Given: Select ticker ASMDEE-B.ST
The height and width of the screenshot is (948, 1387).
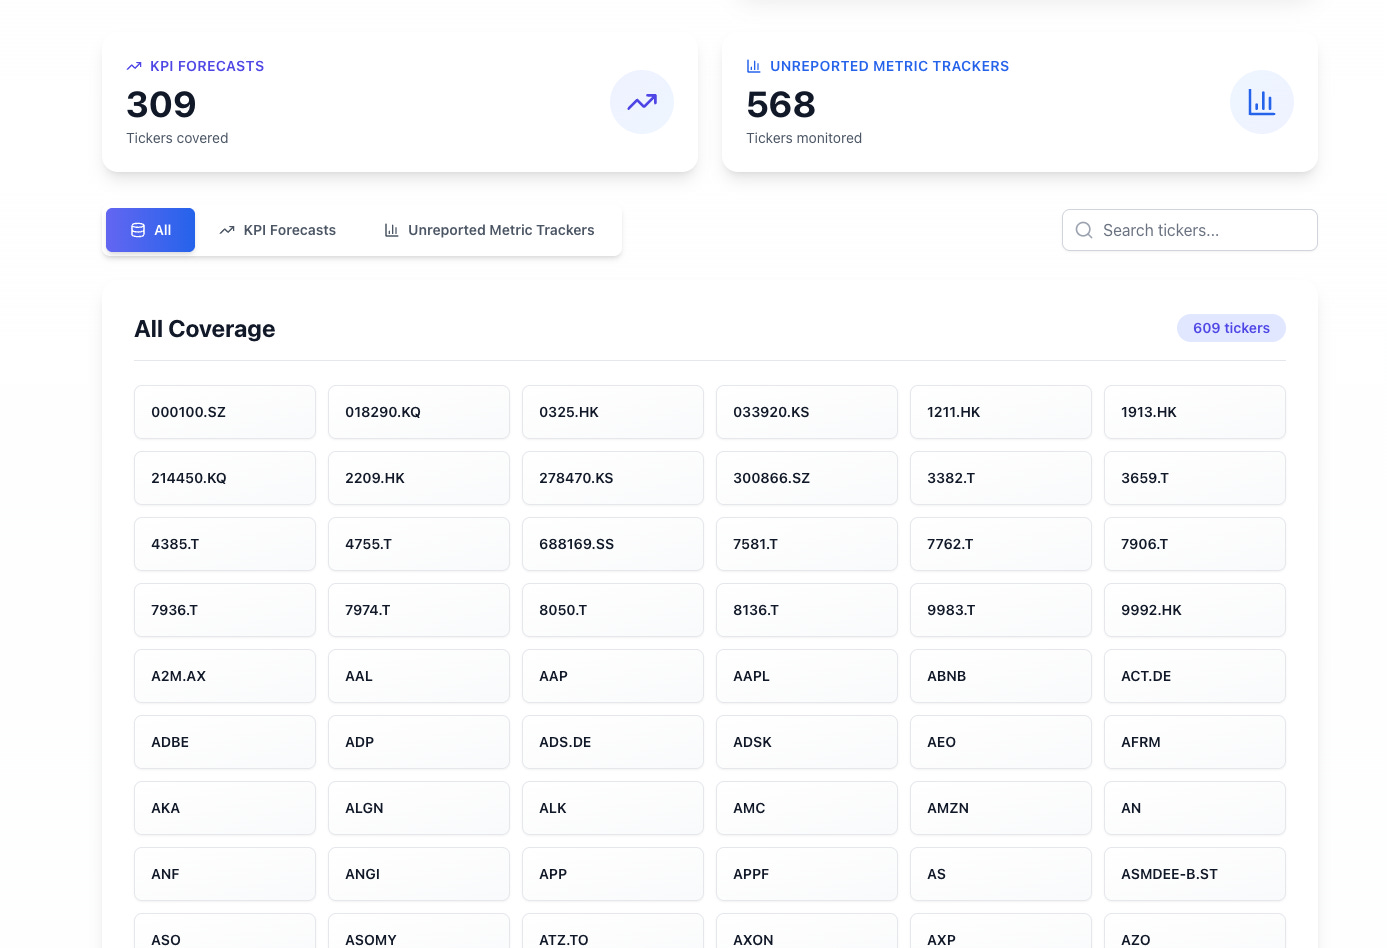Looking at the screenshot, I should 1195,874.
